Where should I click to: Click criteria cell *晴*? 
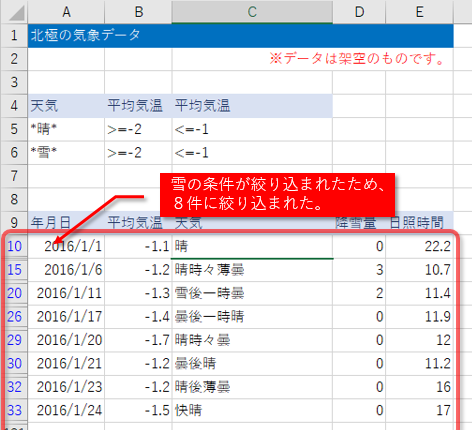coord(66,129)
